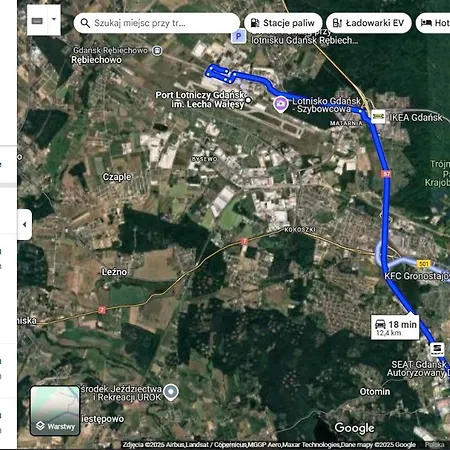Expand the dropdown arrow beside map type button
Screen dimensions: 450x450
54,19
